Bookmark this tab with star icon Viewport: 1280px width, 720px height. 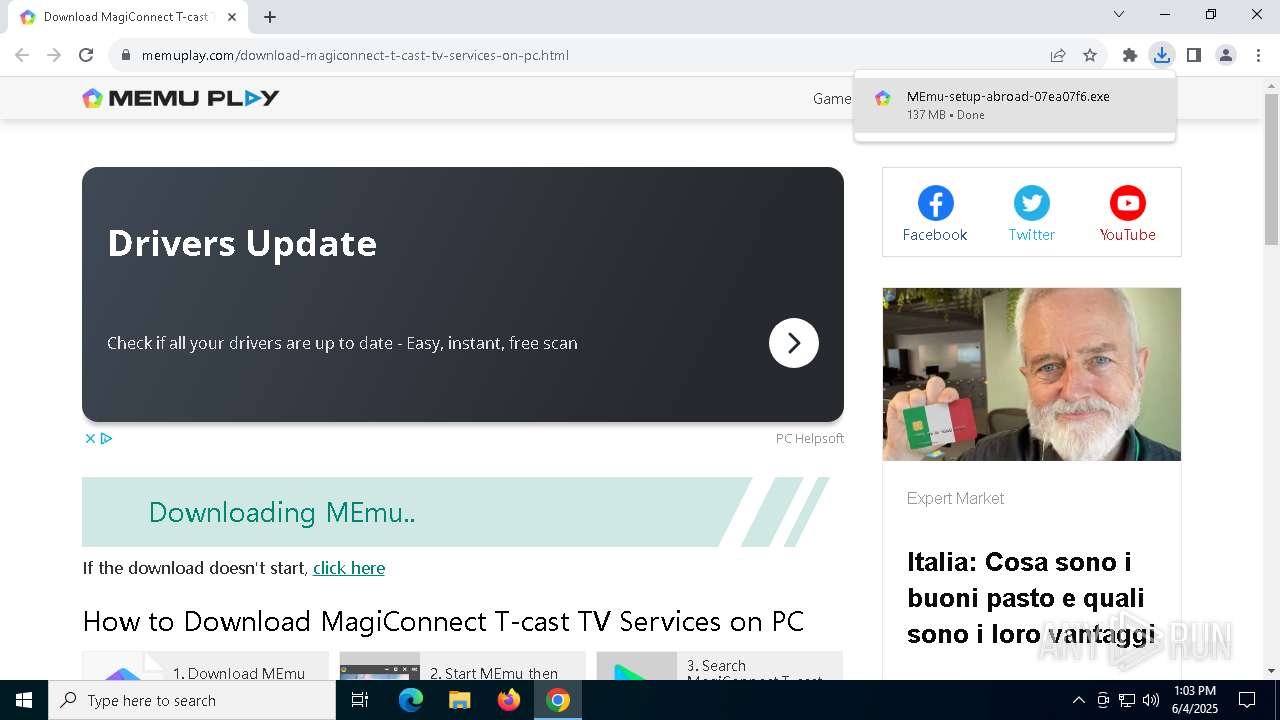(x=1090, y=55)
